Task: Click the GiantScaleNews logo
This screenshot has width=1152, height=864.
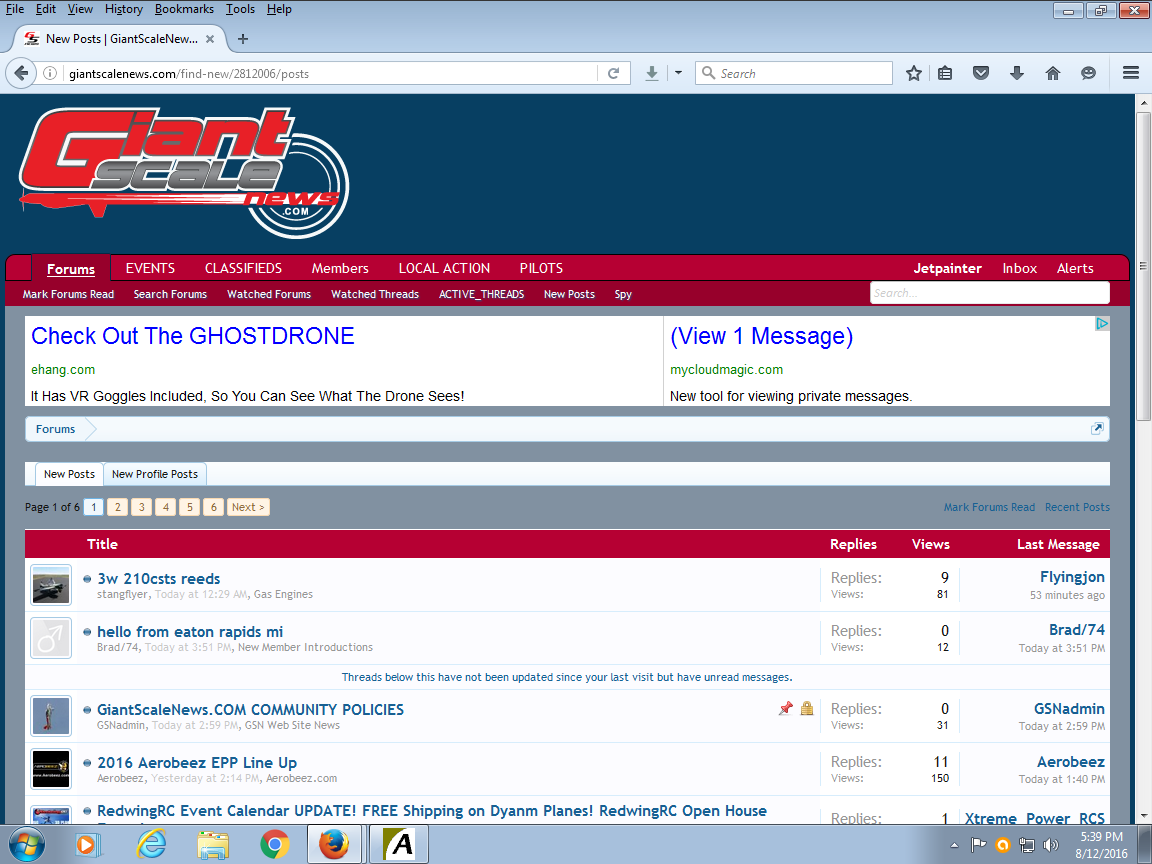Action: 184,173
